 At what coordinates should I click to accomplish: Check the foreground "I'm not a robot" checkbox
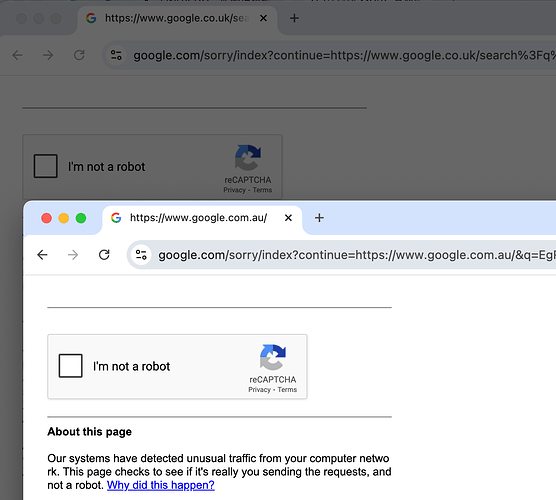pyautogui.click(x=70, y=366)
